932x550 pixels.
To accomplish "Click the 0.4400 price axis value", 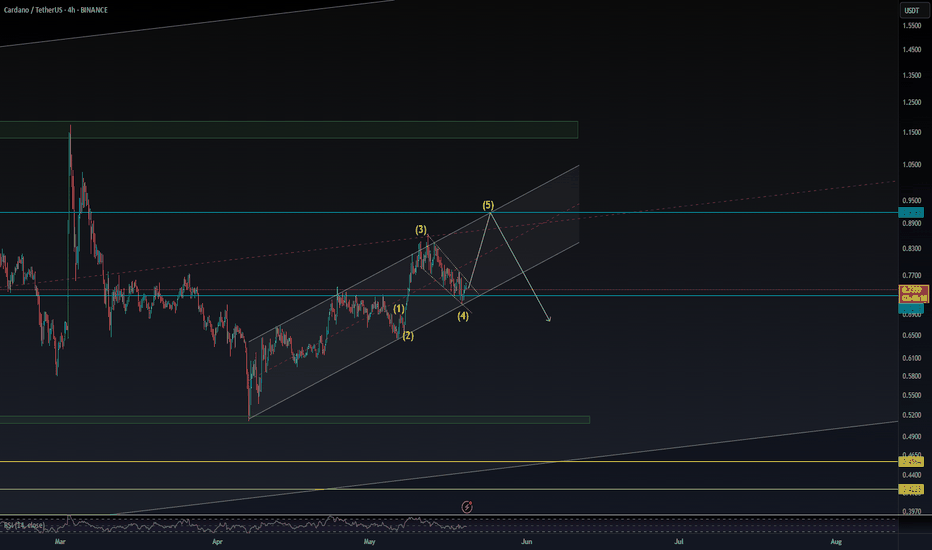I will (x=912, y=475).
